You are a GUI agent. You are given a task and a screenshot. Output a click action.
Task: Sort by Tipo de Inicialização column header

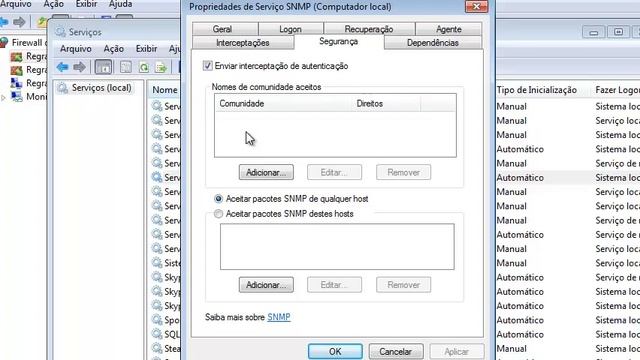point(536,90)
